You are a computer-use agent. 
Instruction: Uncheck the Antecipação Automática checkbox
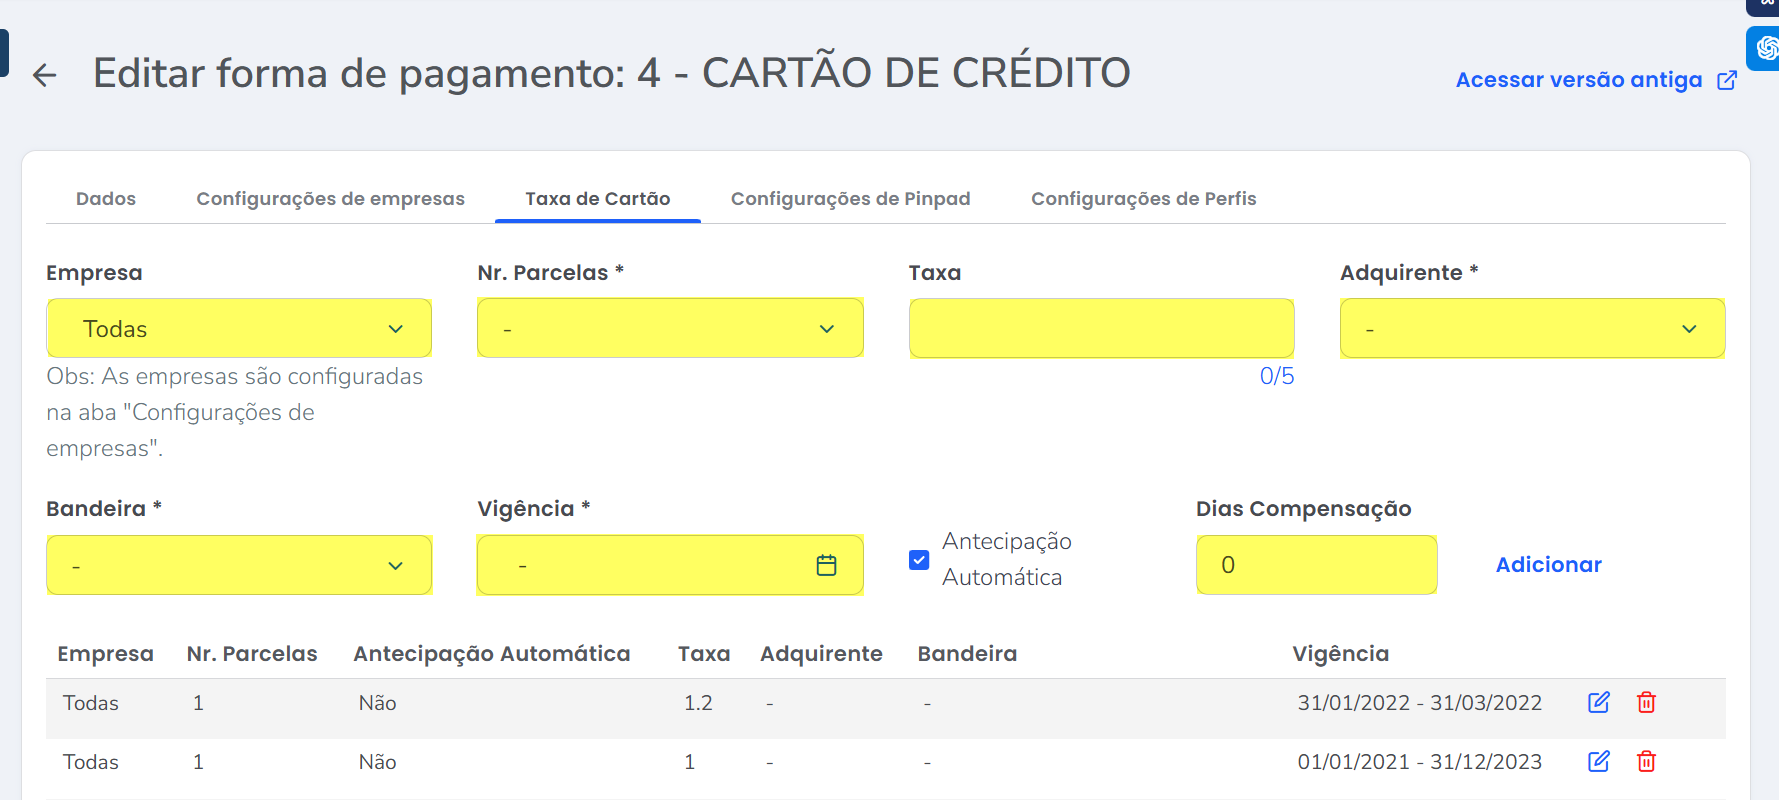919,560
